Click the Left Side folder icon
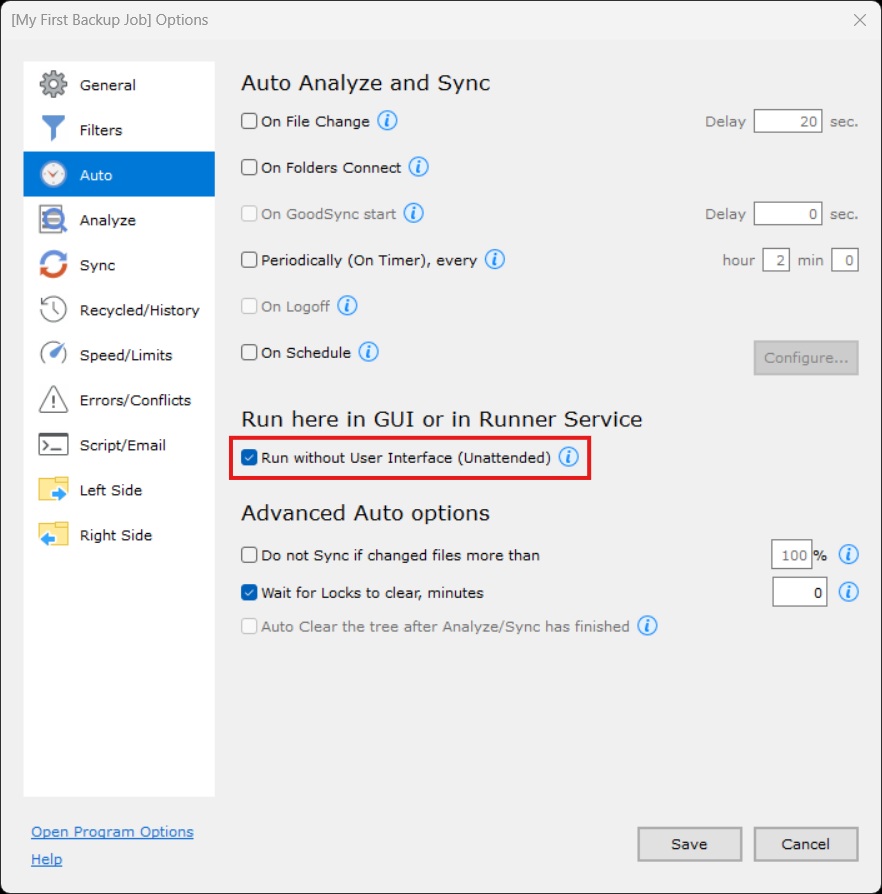The height and width of the screenshot is (894, 882). click(53, 489)
